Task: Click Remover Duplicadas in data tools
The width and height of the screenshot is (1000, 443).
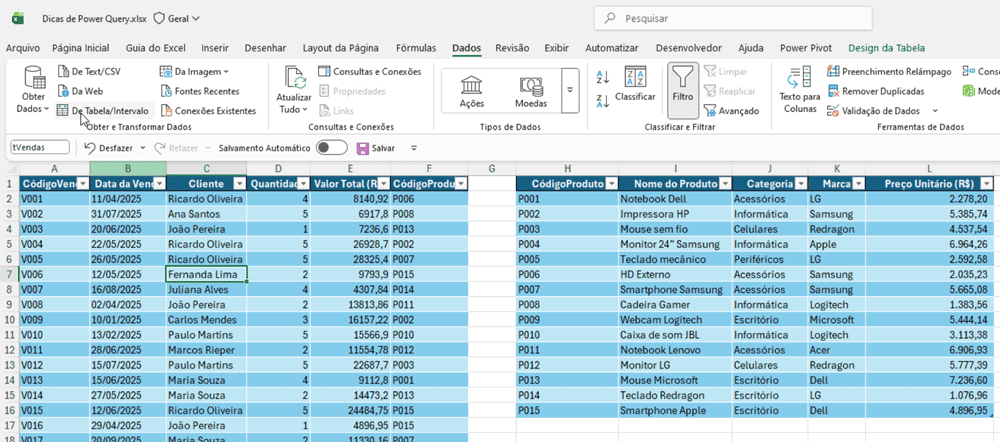Action: coord(880,91)
